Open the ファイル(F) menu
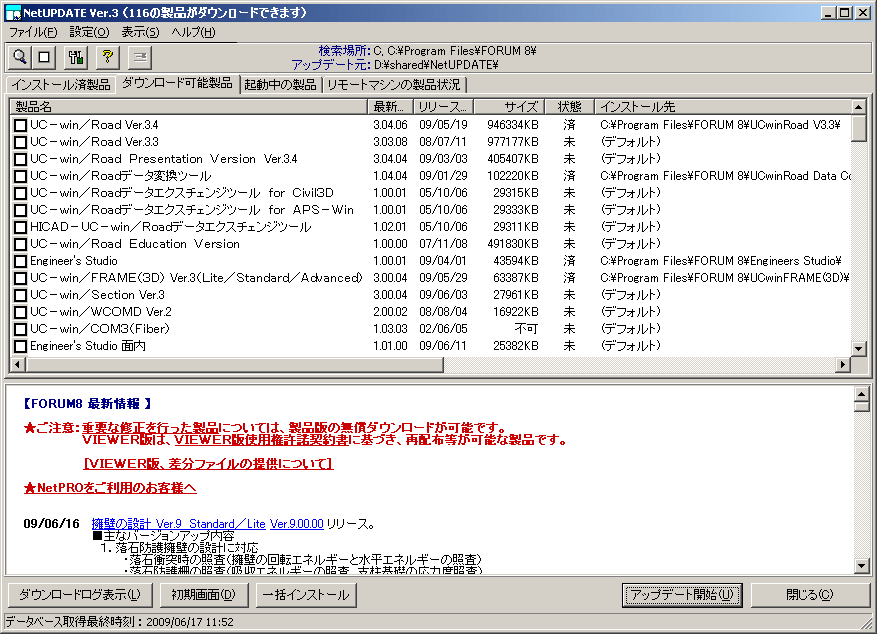The height and width of the screenshot is (634, 877). pyautogui.click(x=33, y=32)
